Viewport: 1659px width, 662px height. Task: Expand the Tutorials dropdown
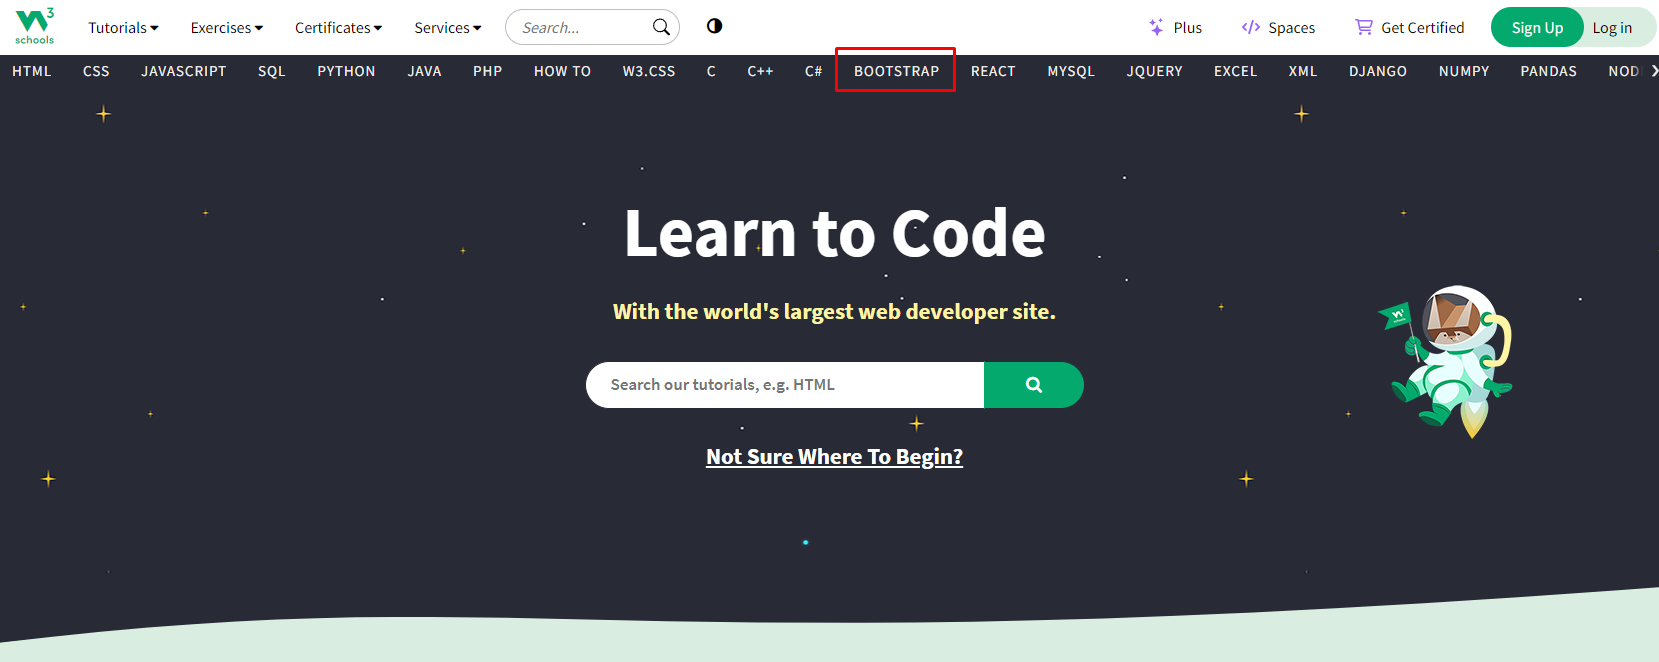[123, 28]
